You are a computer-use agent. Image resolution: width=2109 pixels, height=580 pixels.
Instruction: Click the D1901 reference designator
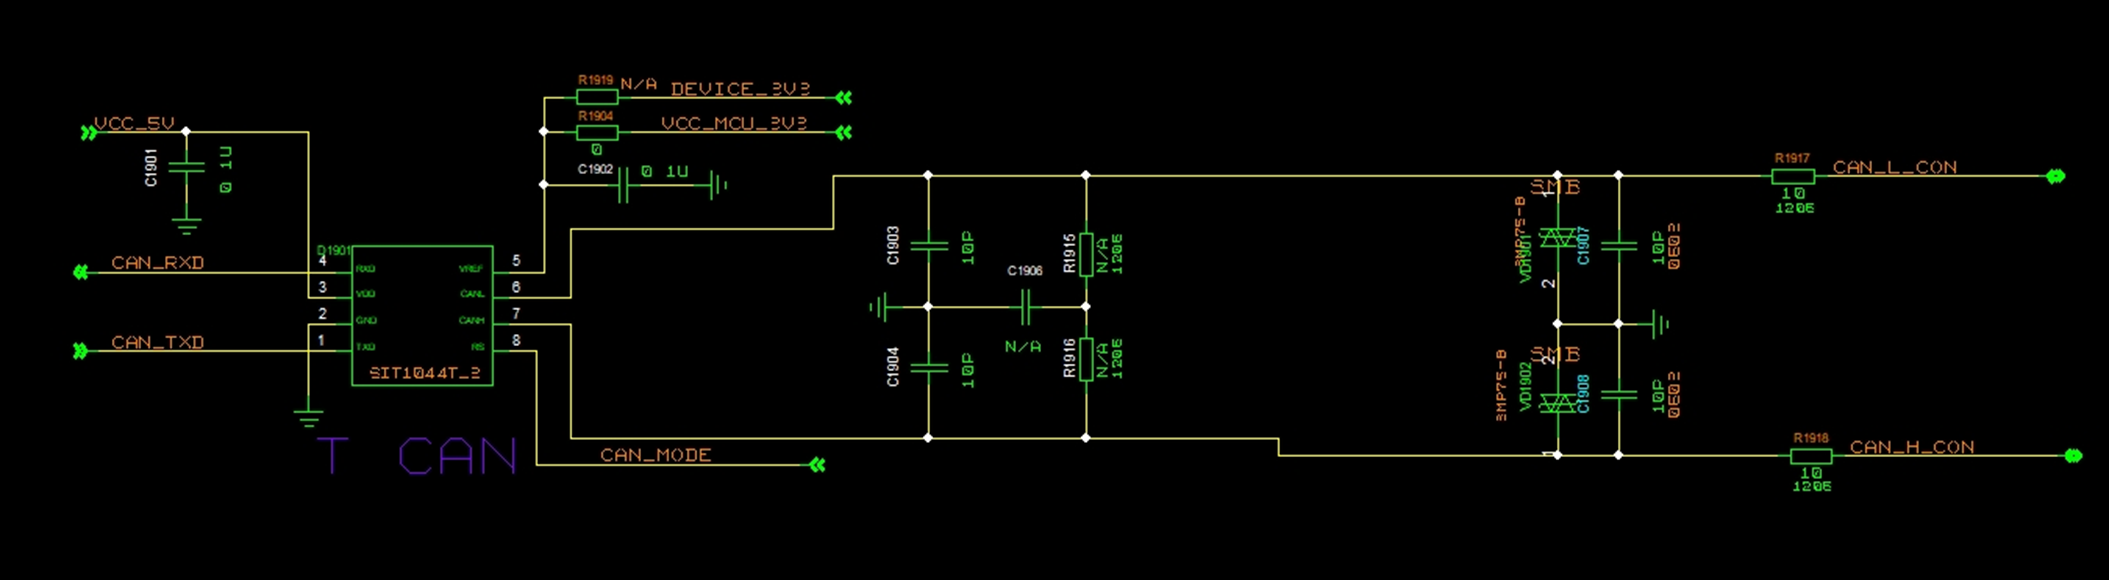pyautogui.click(x=334, y=250)
